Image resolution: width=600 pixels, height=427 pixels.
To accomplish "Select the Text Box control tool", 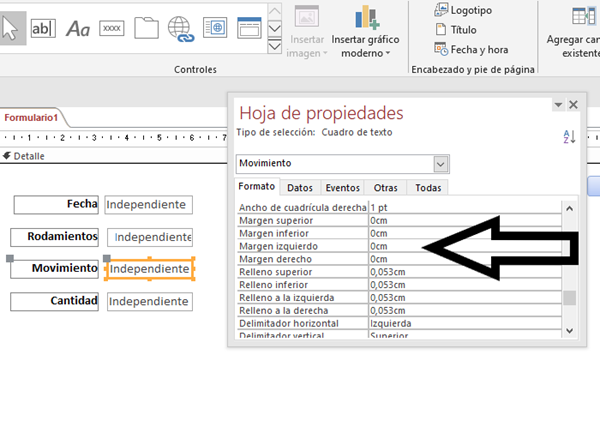I will pos(44,28).
